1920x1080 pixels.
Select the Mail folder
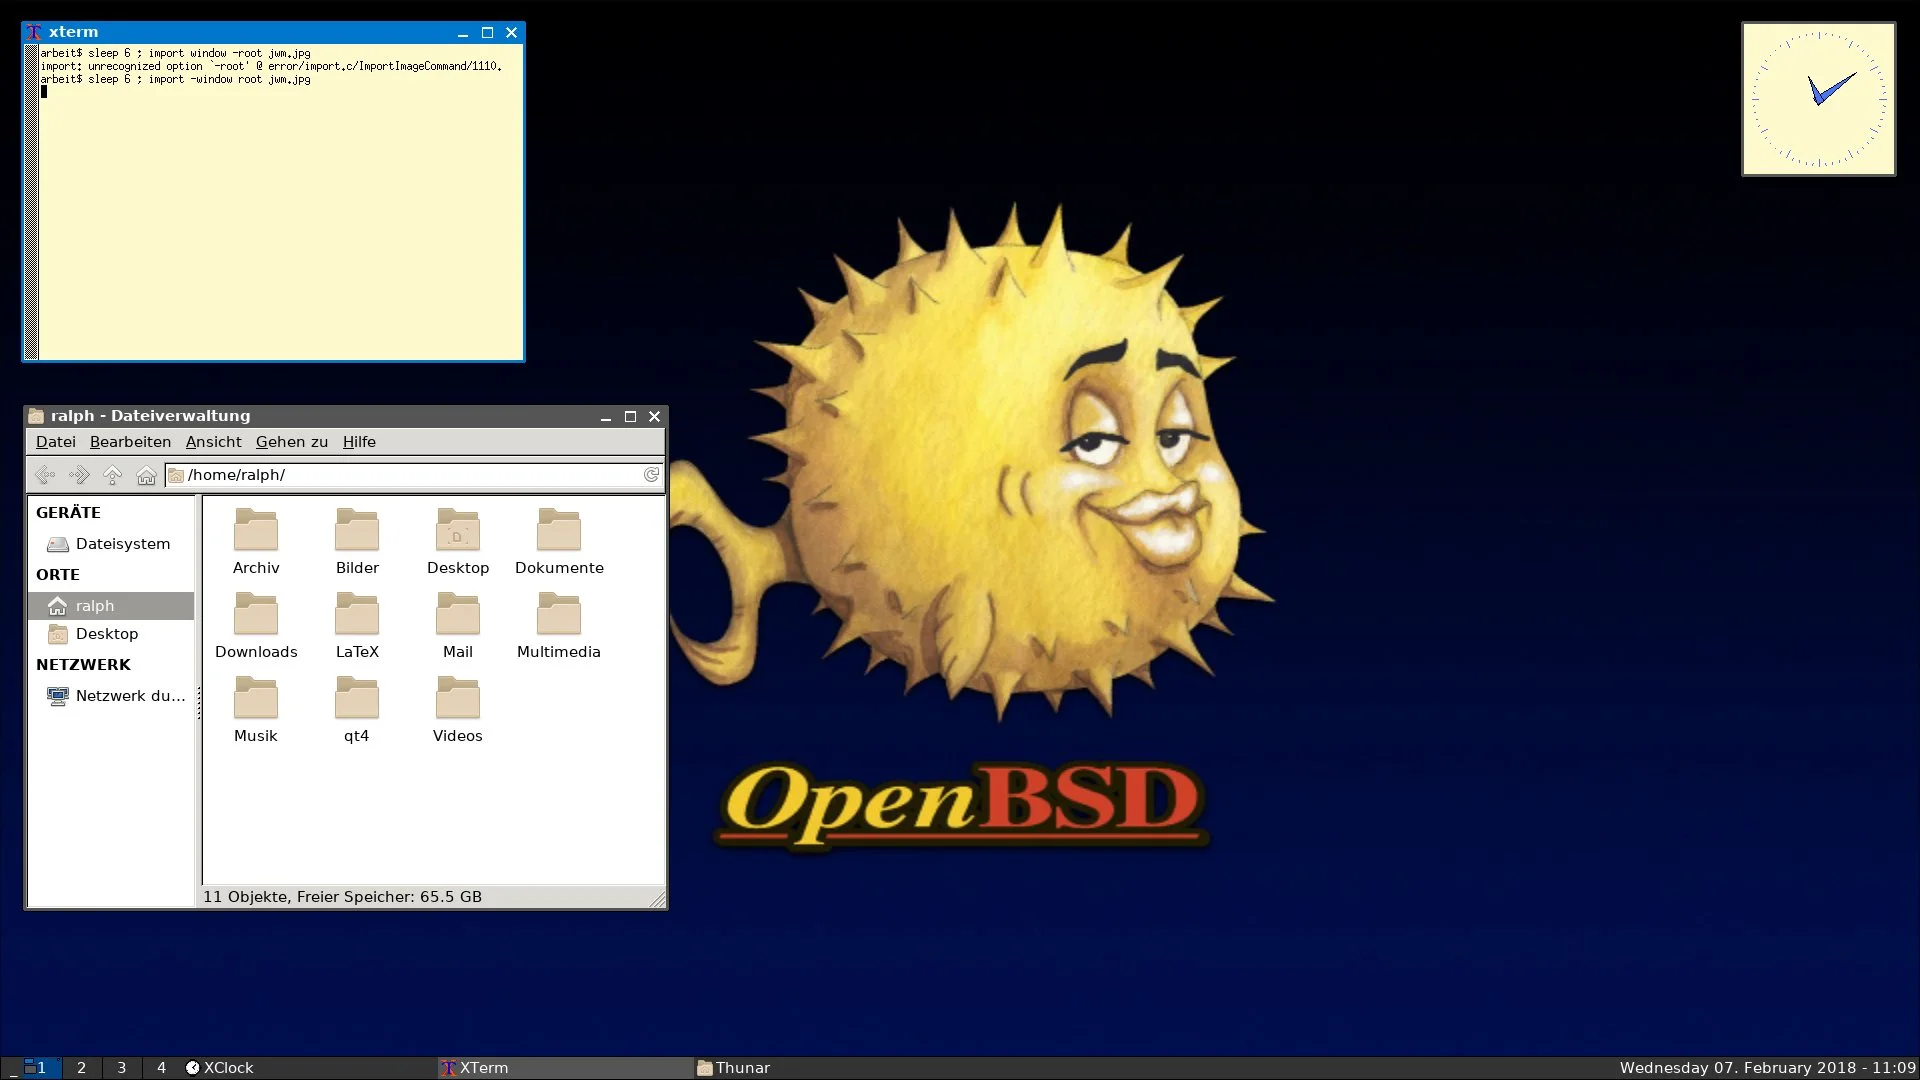click(x=458, y=626)
